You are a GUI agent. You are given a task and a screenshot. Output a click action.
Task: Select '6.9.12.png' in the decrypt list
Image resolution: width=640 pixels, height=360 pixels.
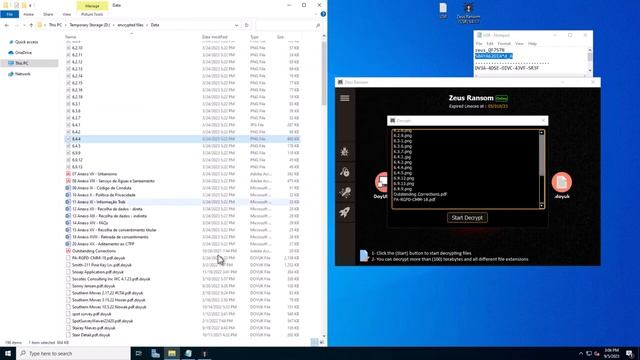pyautogui.click(x=404, y=178)
